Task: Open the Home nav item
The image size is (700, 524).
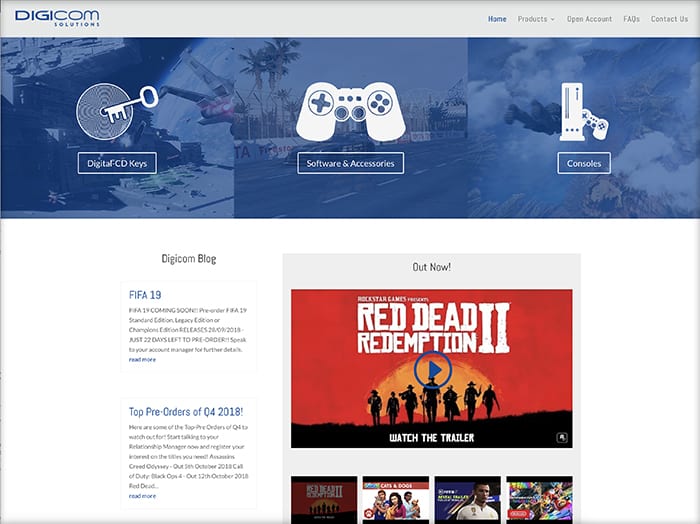Action: [x=497, y=19]
